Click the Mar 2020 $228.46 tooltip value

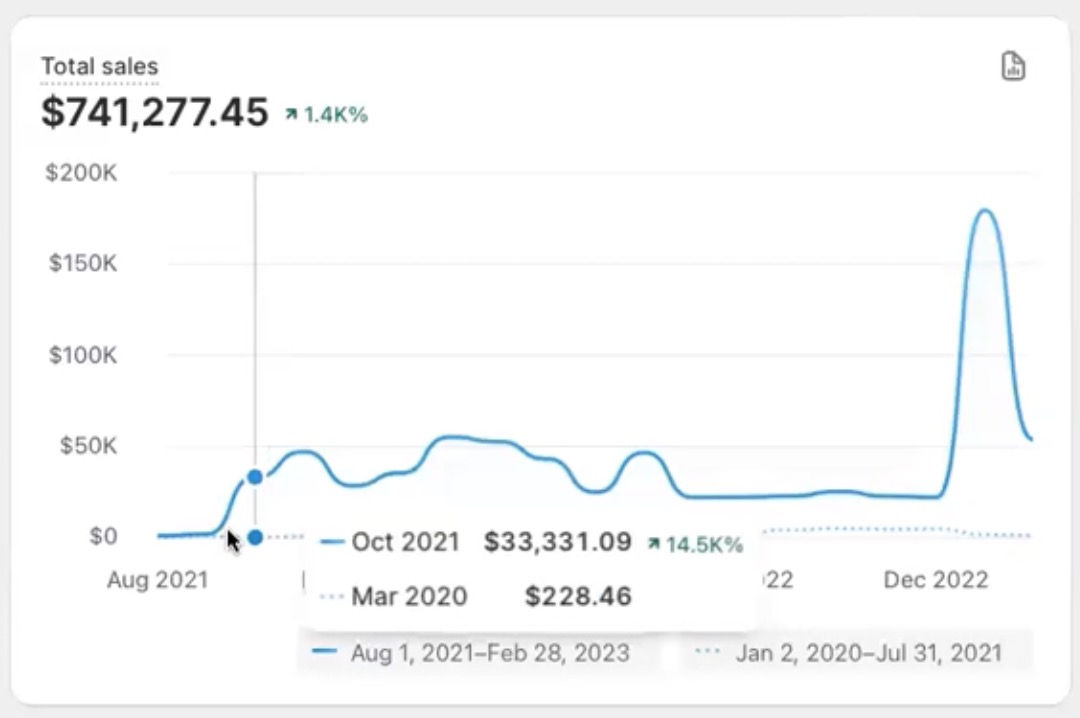(578, 597)
